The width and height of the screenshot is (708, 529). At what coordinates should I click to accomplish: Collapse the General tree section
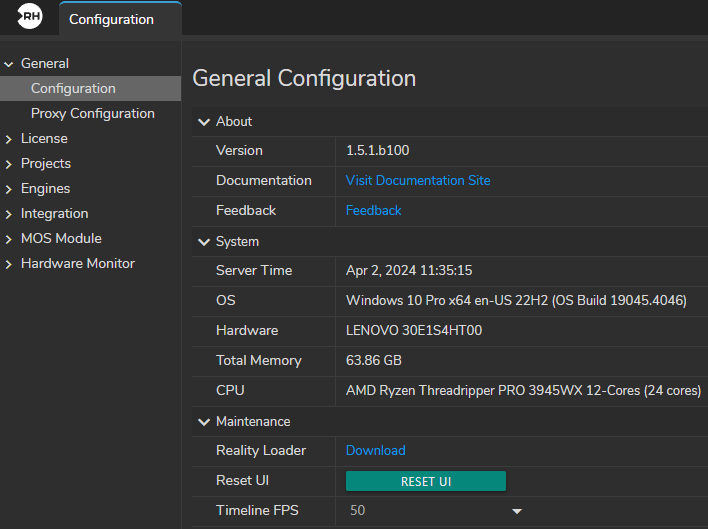(x=9, y=64)
